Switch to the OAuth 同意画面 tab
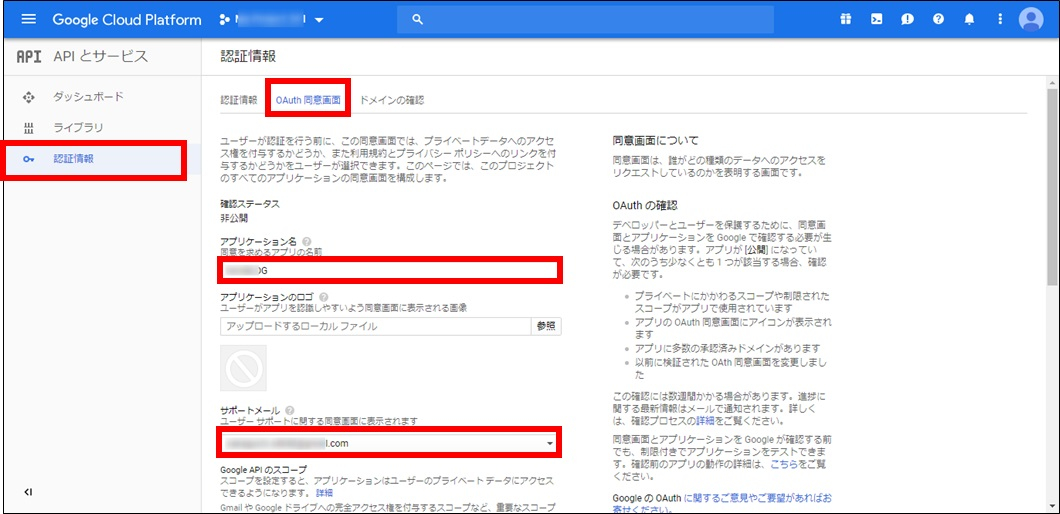This screenshot has height=514, width=1060. coord(308,100)
